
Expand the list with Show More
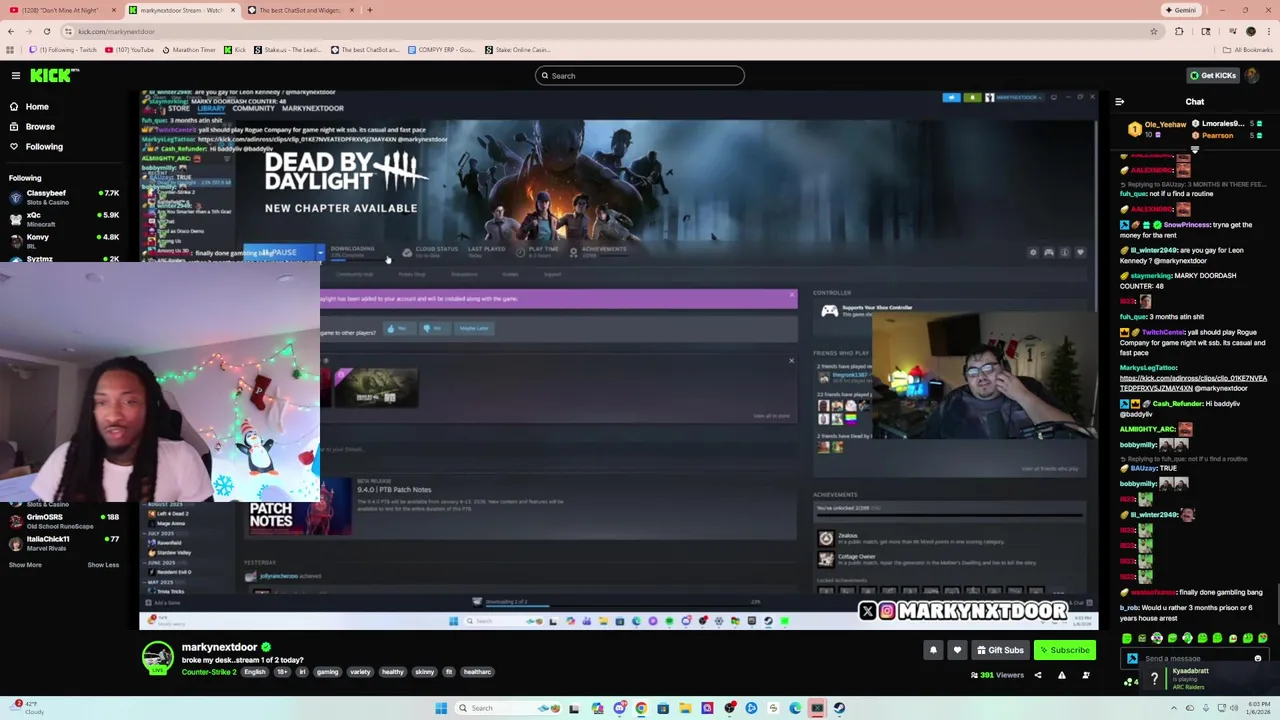click(x=26, y=565)
